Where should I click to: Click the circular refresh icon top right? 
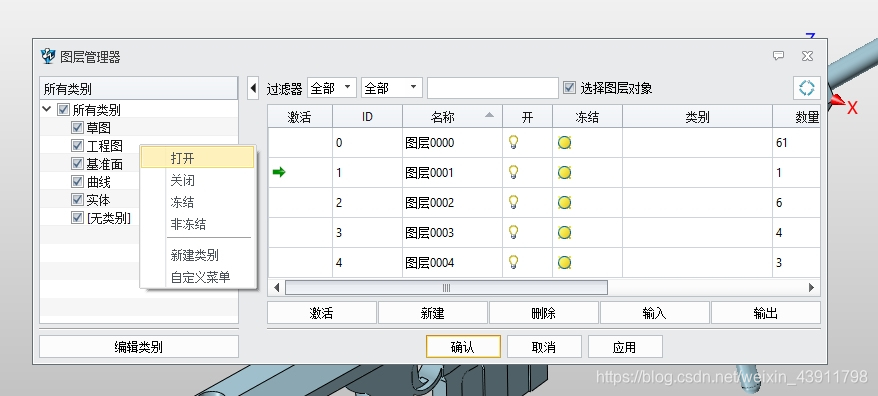pyautogui.click(x=806, y=88)
